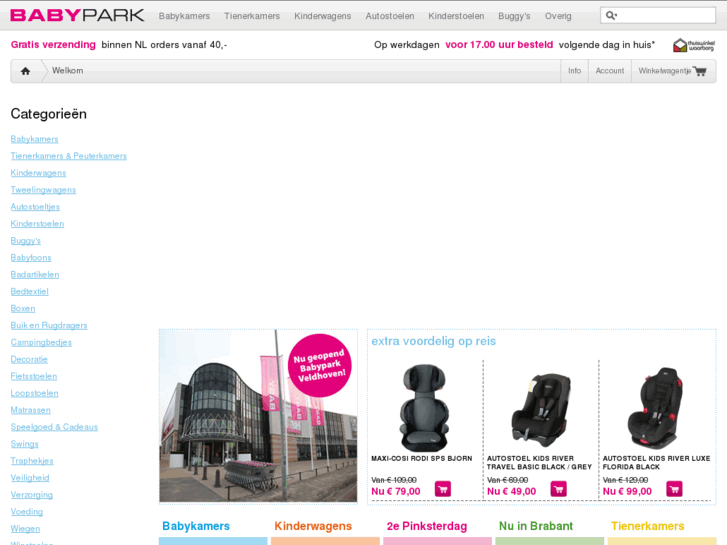This screenshot has width=727, height=545.
Task: View Kids River Luxe Florida seat image
Action: (x=656, y=409)
